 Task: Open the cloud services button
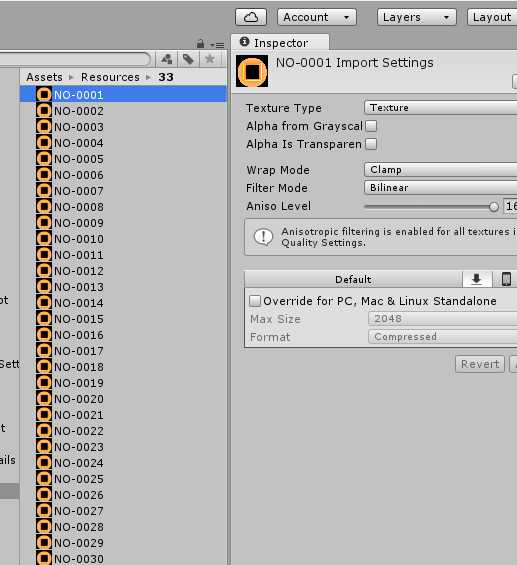(x=251, y=17)
